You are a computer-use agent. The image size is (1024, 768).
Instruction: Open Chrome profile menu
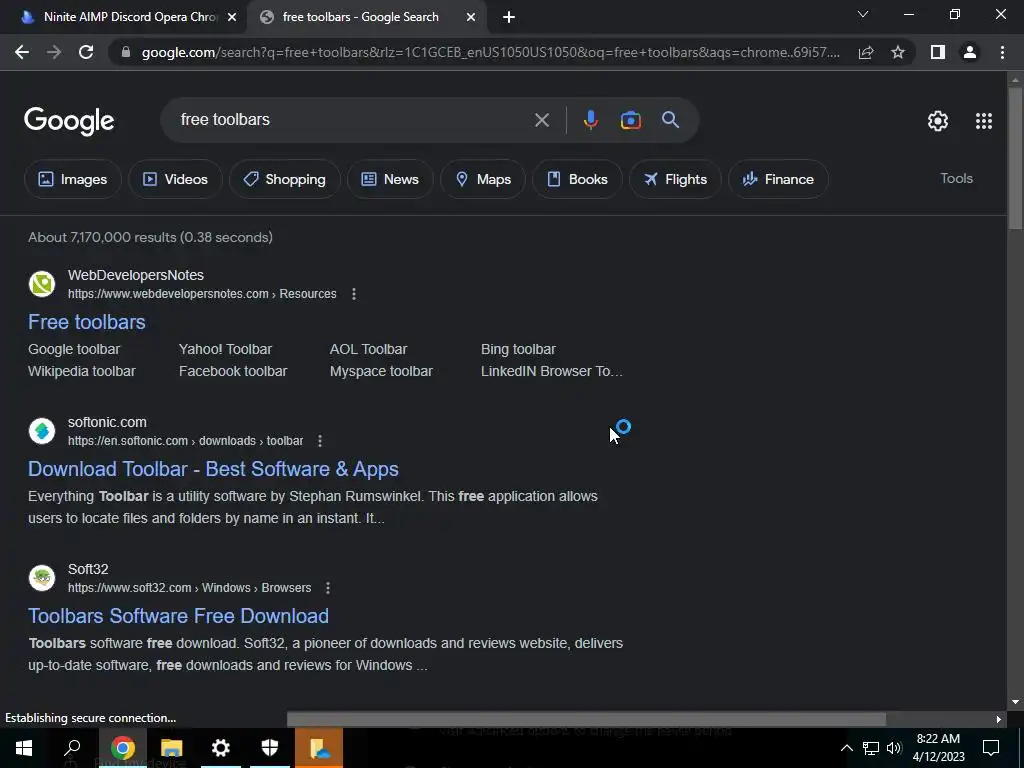pos(970,52)
